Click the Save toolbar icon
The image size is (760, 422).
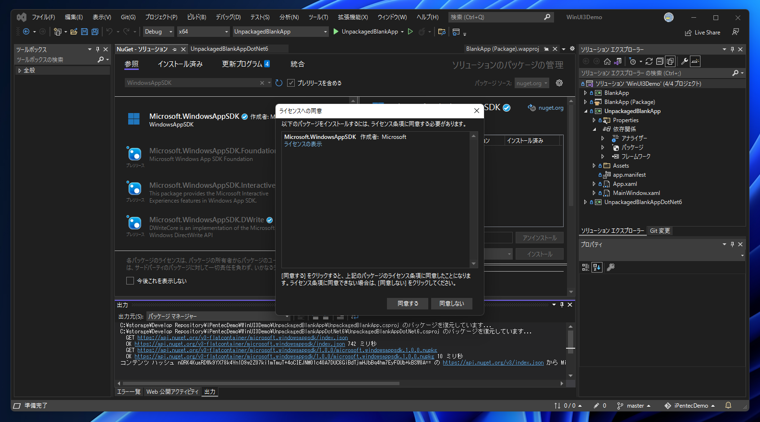pyautogui.click(x=84, y=31)
